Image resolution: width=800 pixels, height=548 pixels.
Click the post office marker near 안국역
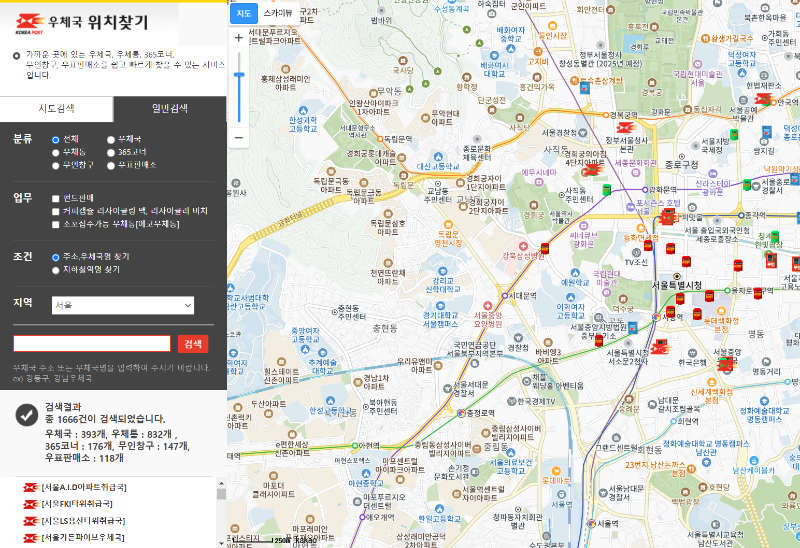coord(764,98)
